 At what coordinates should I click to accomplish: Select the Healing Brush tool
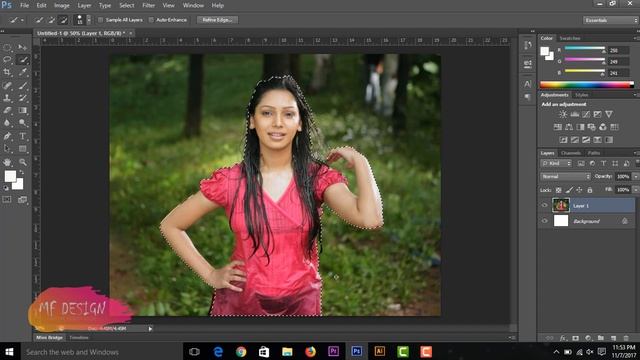point(7,85)
